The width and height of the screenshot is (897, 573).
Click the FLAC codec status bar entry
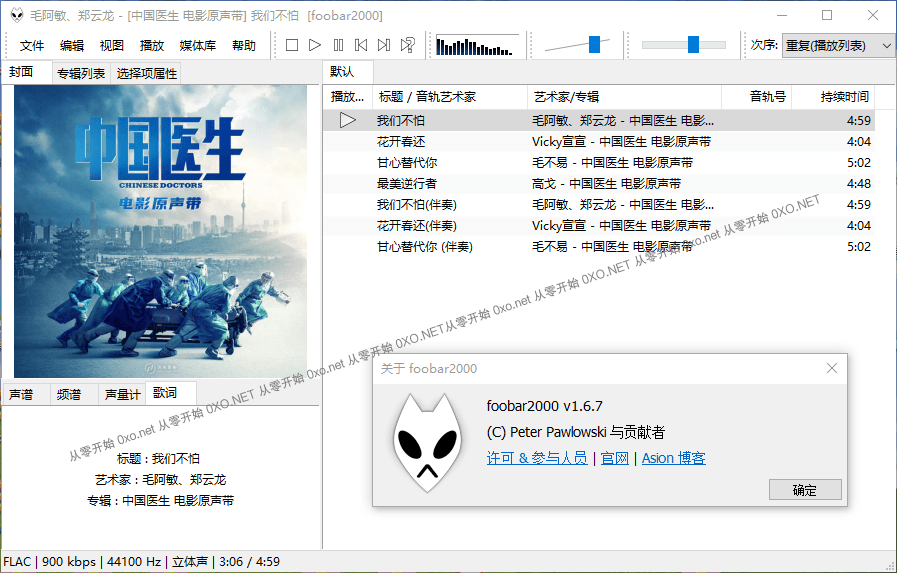[17, 562]
